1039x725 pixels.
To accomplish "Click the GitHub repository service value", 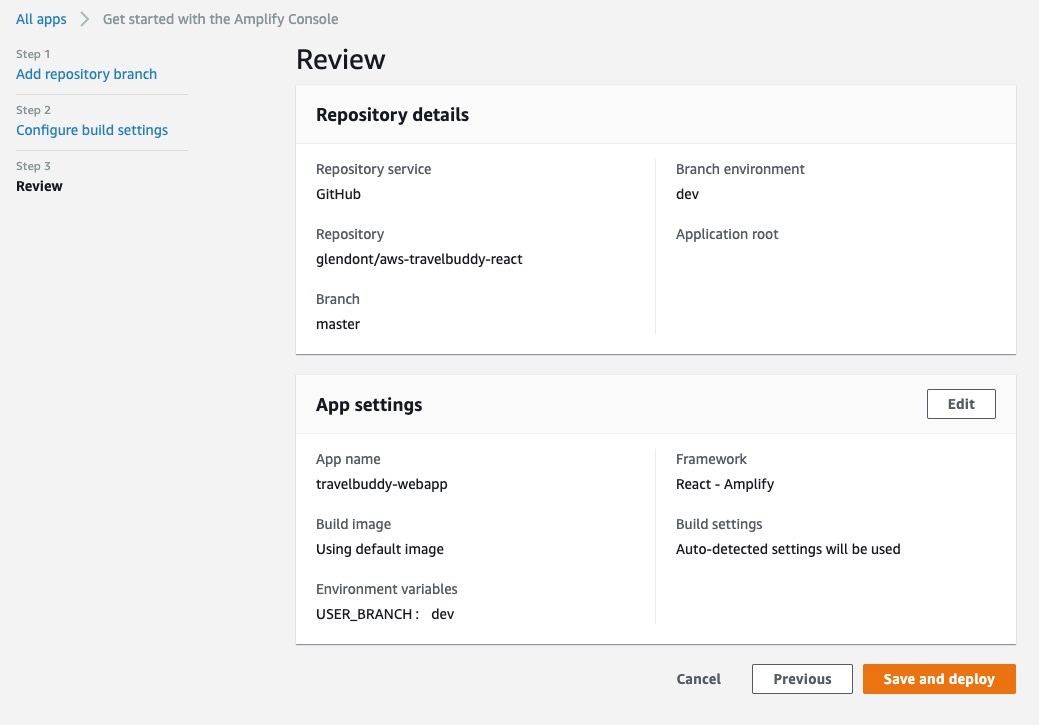I will [x=338, y=194].
